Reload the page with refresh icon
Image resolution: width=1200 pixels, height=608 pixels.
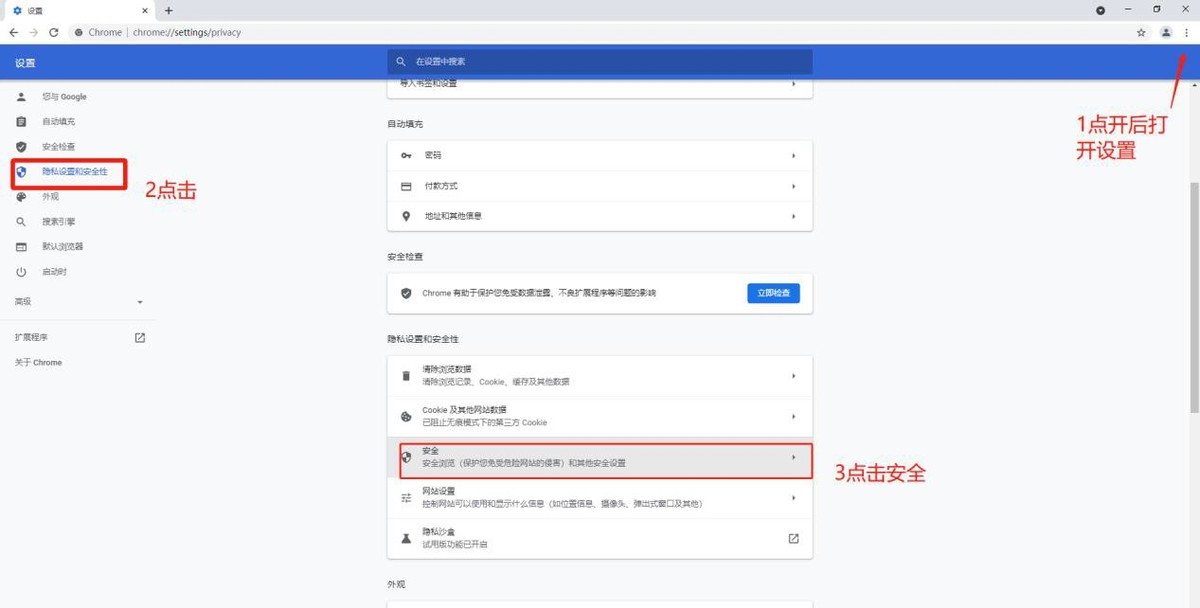point(54,32)
